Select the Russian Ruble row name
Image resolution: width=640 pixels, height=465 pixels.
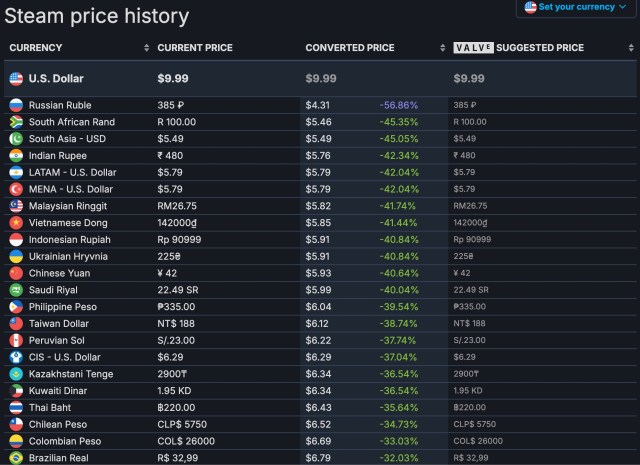[60, 105]
